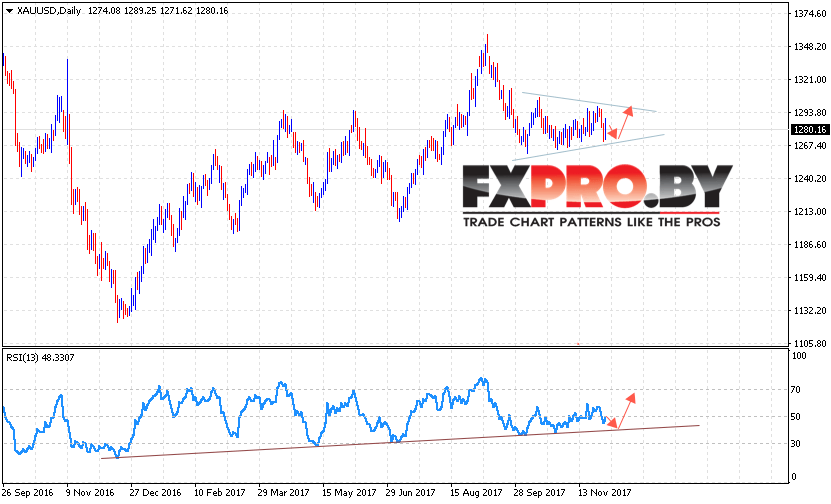Image resolution: width=831 pixels, height=504 pixels.
Task: Select the RSI scale value 70
Action: point(795,390)
